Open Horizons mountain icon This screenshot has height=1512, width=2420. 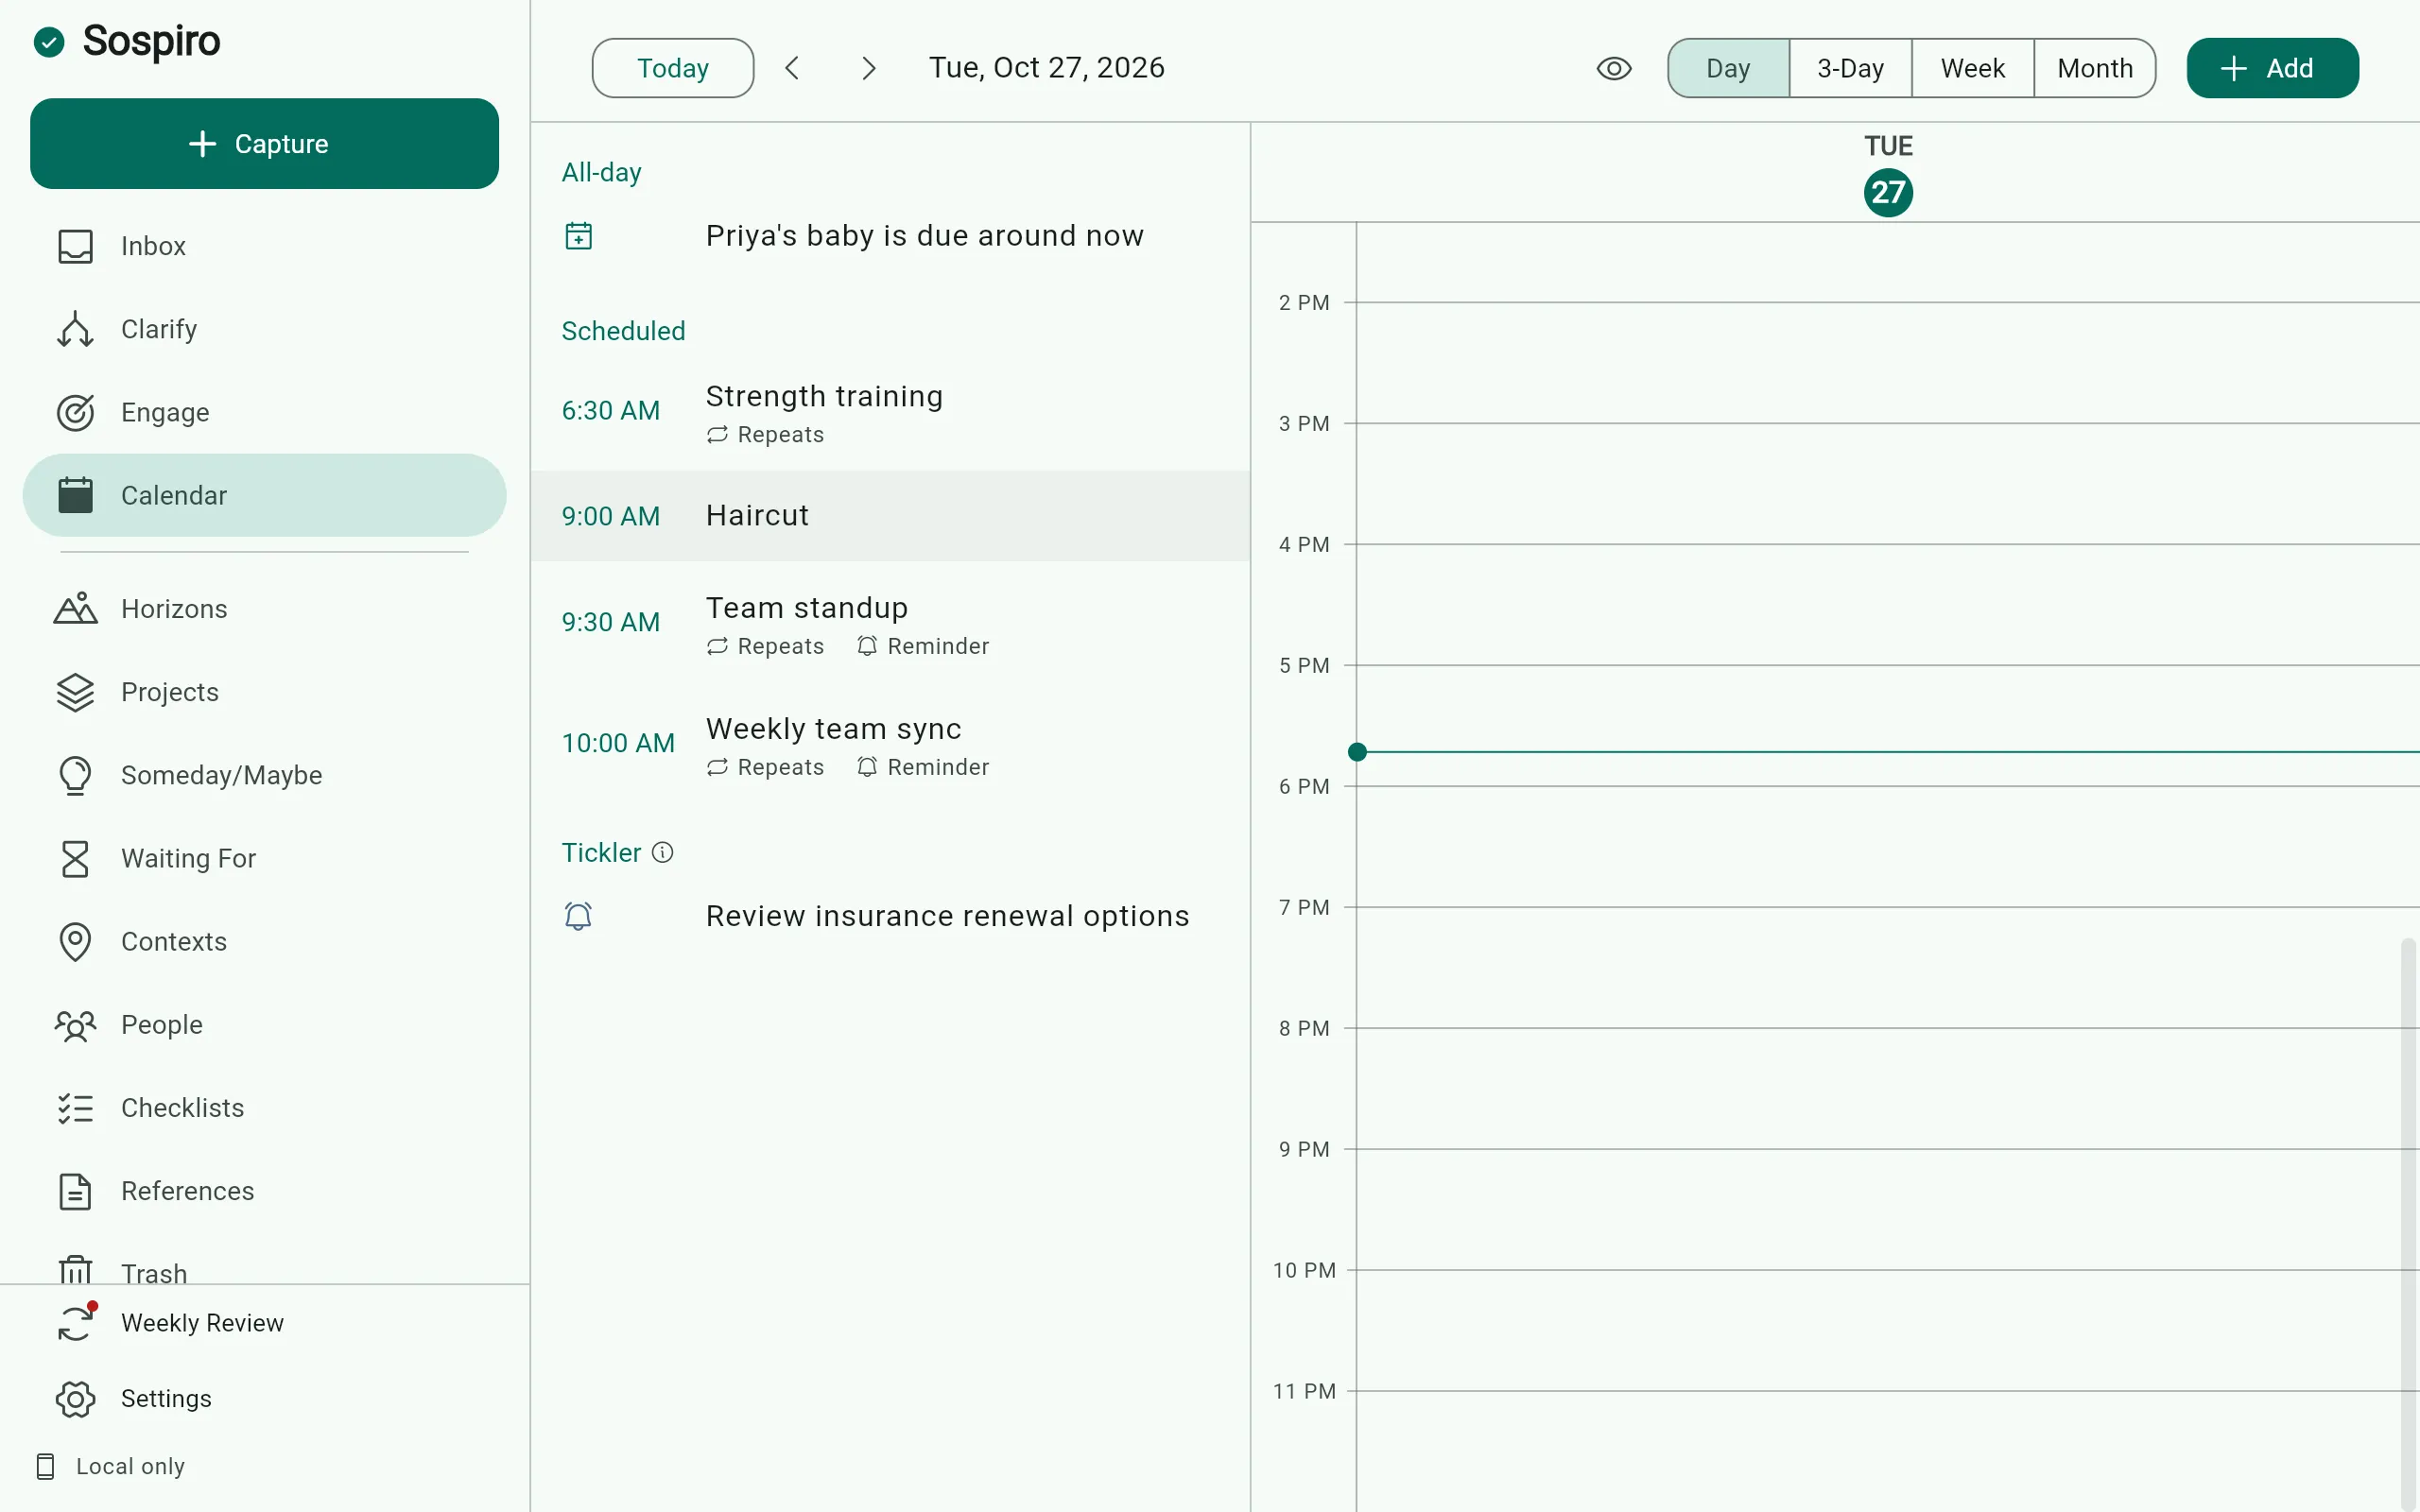[75, 608]
